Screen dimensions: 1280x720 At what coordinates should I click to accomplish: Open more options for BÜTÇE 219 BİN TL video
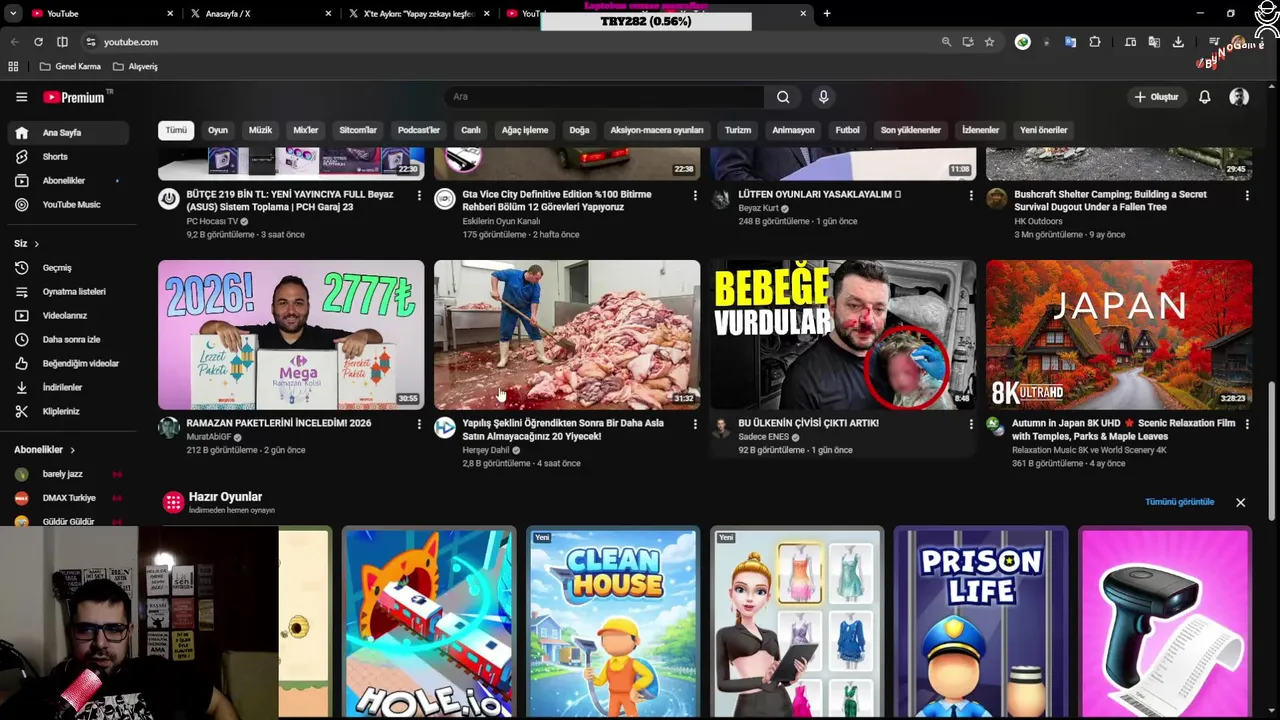[419, 195]
